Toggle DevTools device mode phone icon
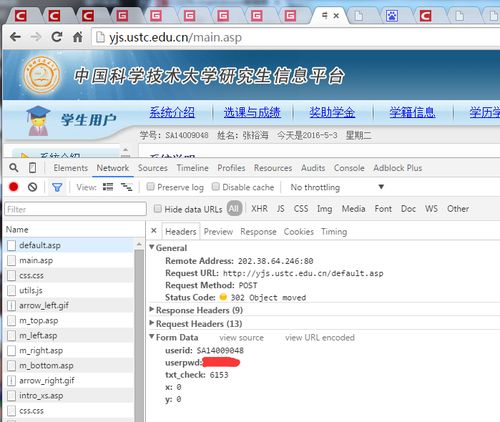500x422 pixels. pos(32,168)
